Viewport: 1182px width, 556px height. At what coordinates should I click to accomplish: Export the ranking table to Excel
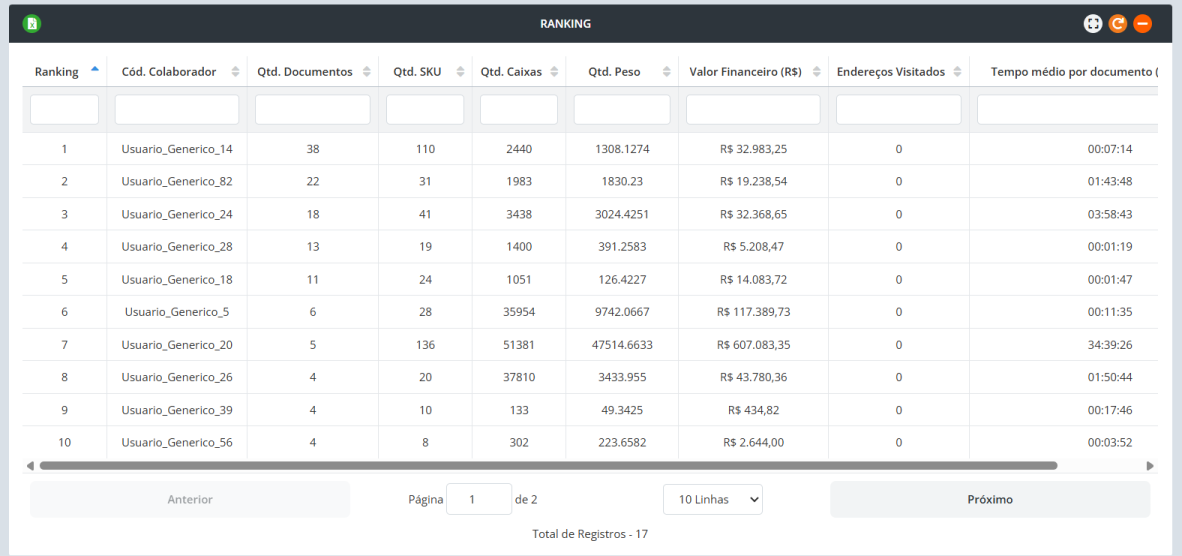pos(32,24)
